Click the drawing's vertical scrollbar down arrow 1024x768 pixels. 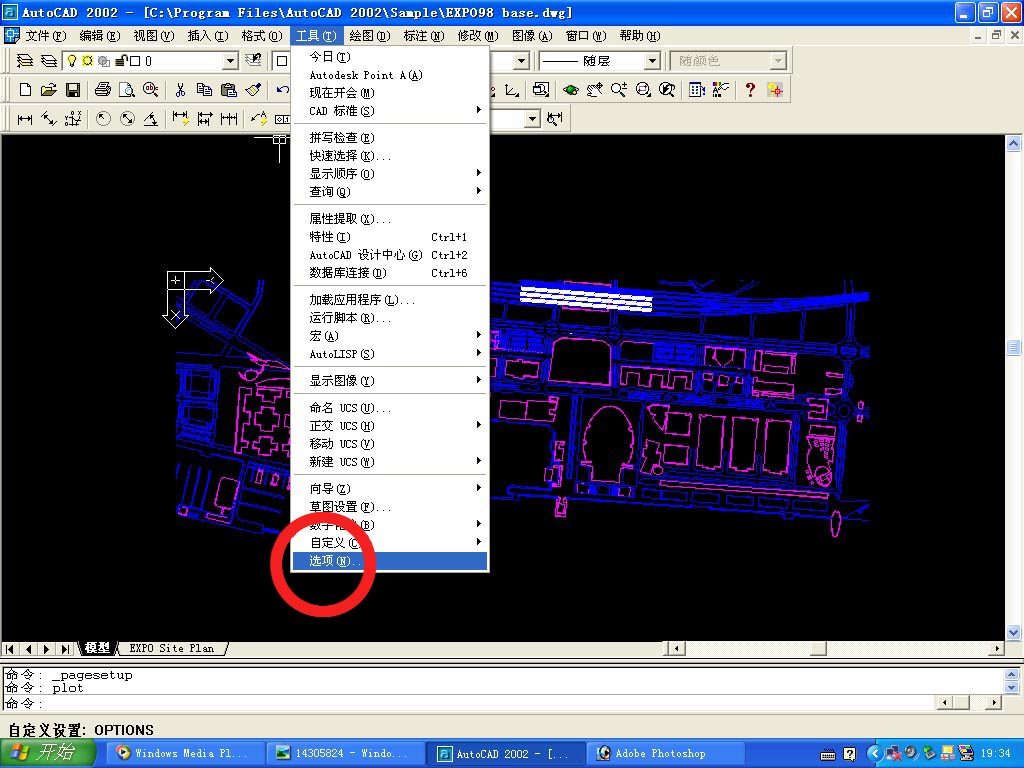click(1014, 632)
